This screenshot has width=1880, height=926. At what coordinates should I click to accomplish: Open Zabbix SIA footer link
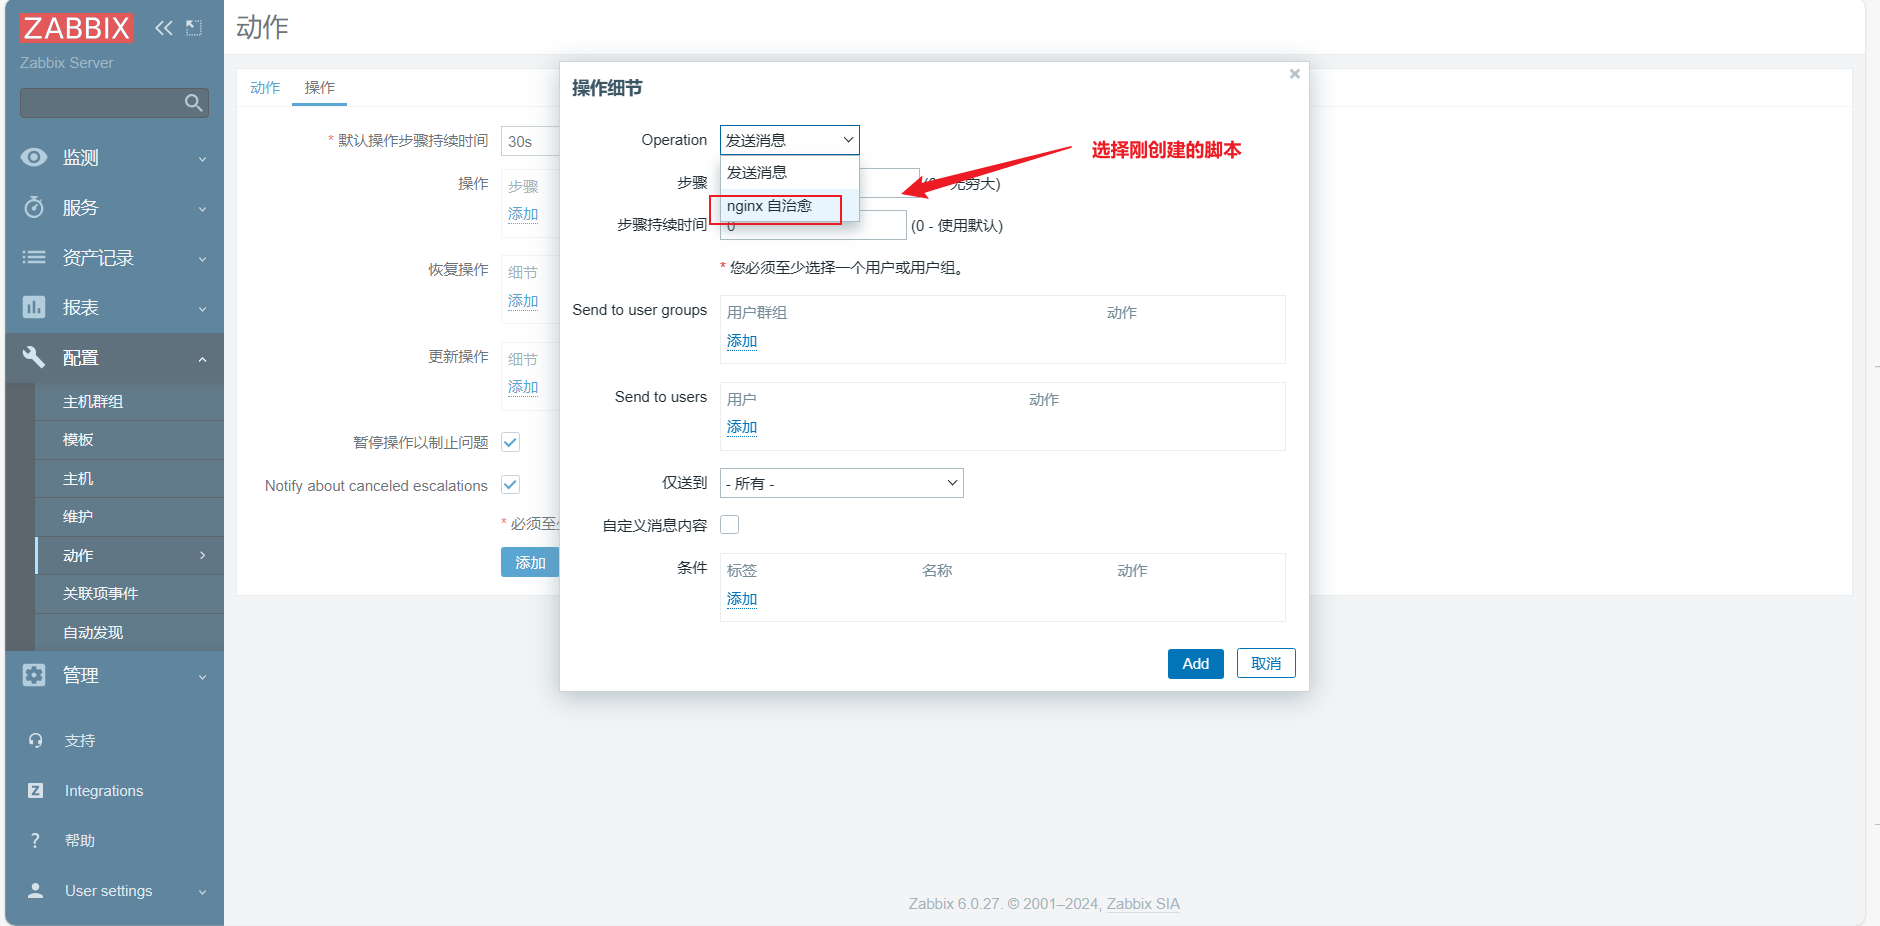[1143, 904]
